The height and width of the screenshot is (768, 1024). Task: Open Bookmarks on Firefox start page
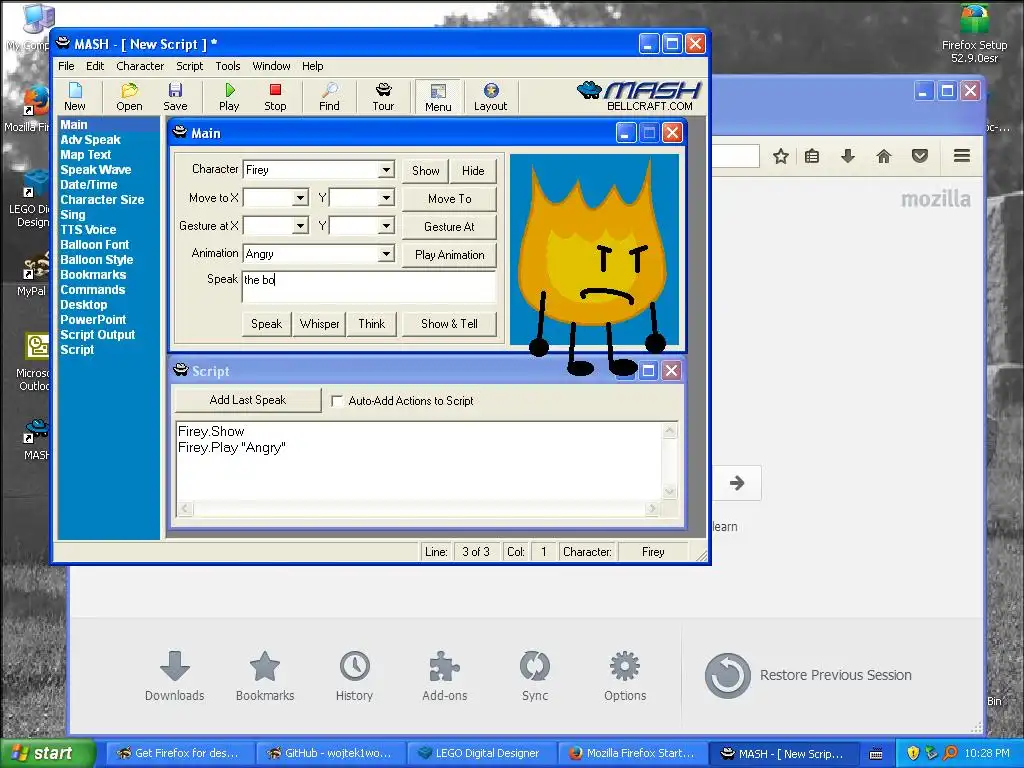click(x=264, y=676)
